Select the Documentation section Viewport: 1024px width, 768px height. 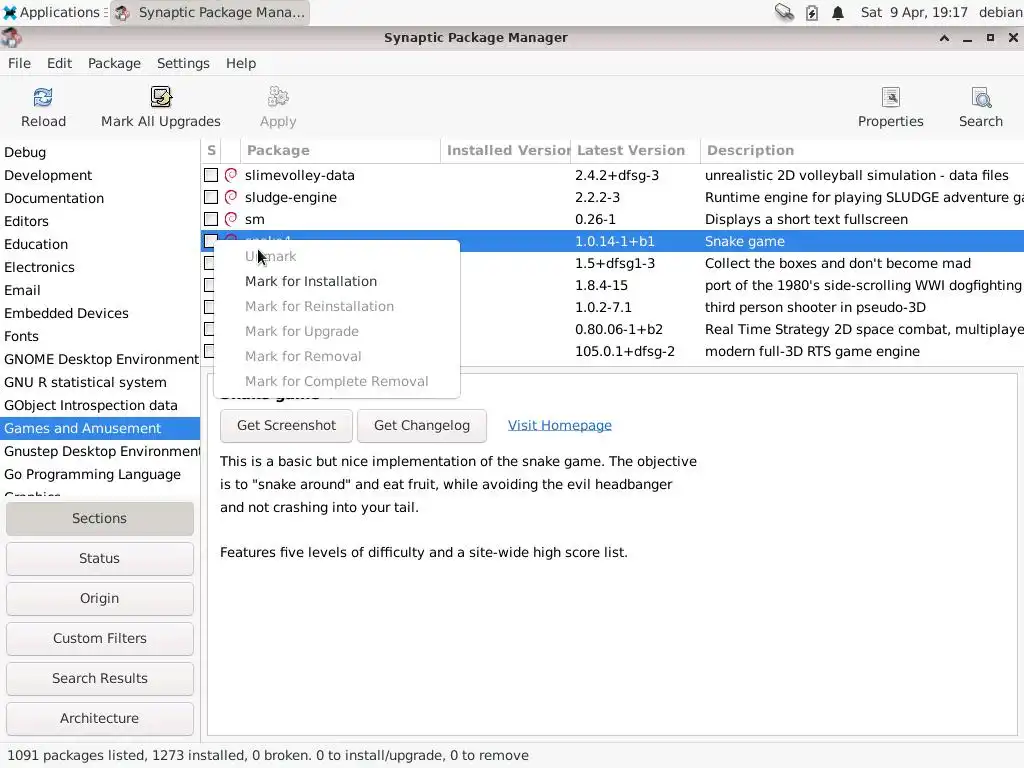point(100,198)
